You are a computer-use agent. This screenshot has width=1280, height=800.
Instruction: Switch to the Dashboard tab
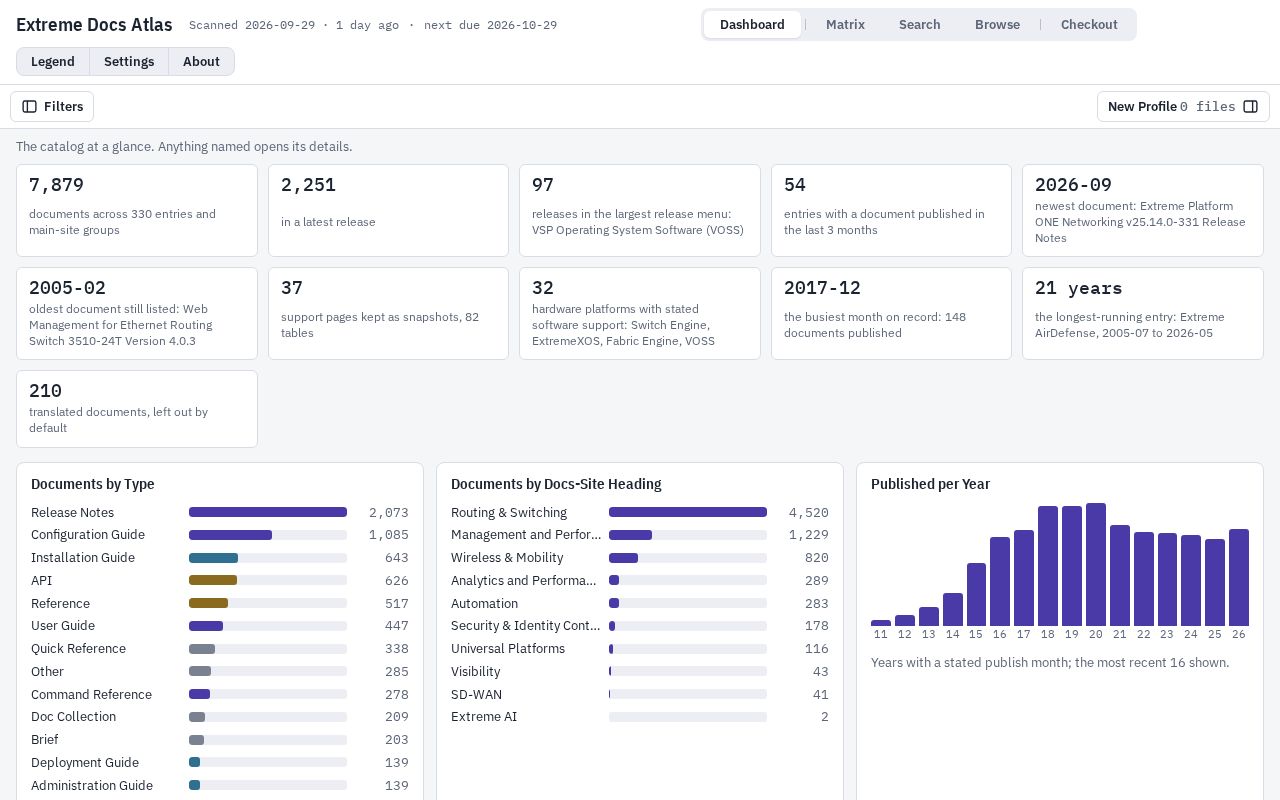pyautogui.click(x=752, y=25)
